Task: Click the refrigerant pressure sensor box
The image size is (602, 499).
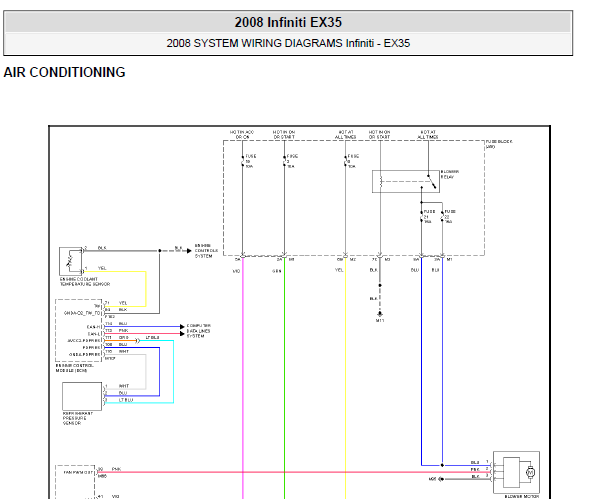Action: (82, 396)
